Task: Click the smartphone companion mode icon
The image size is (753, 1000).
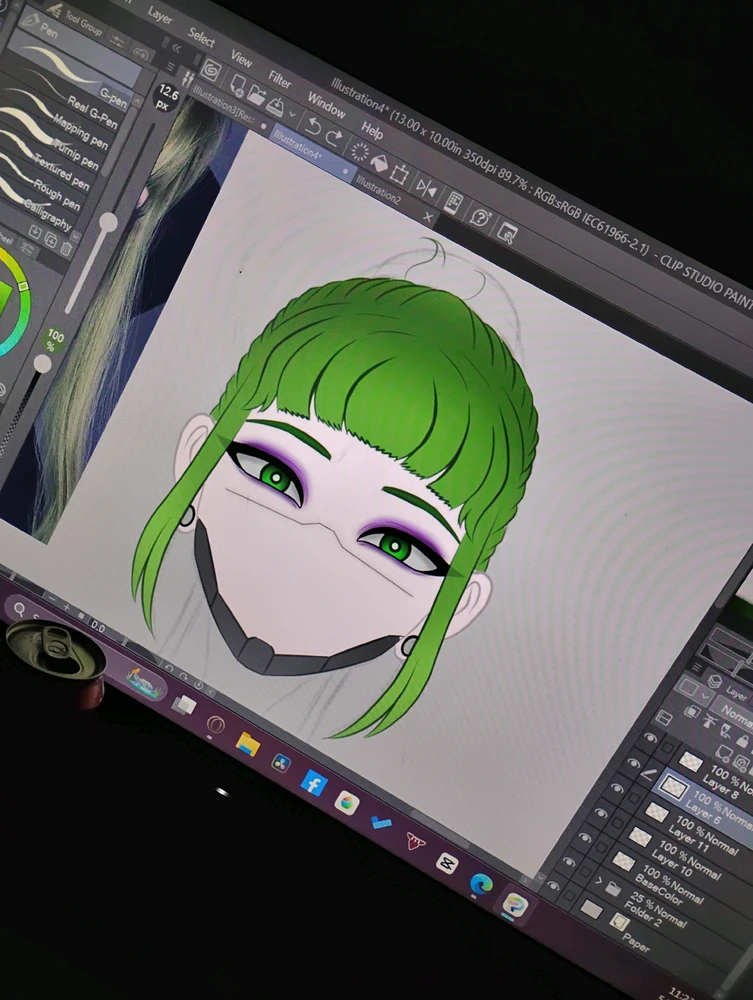Action: 453,203
